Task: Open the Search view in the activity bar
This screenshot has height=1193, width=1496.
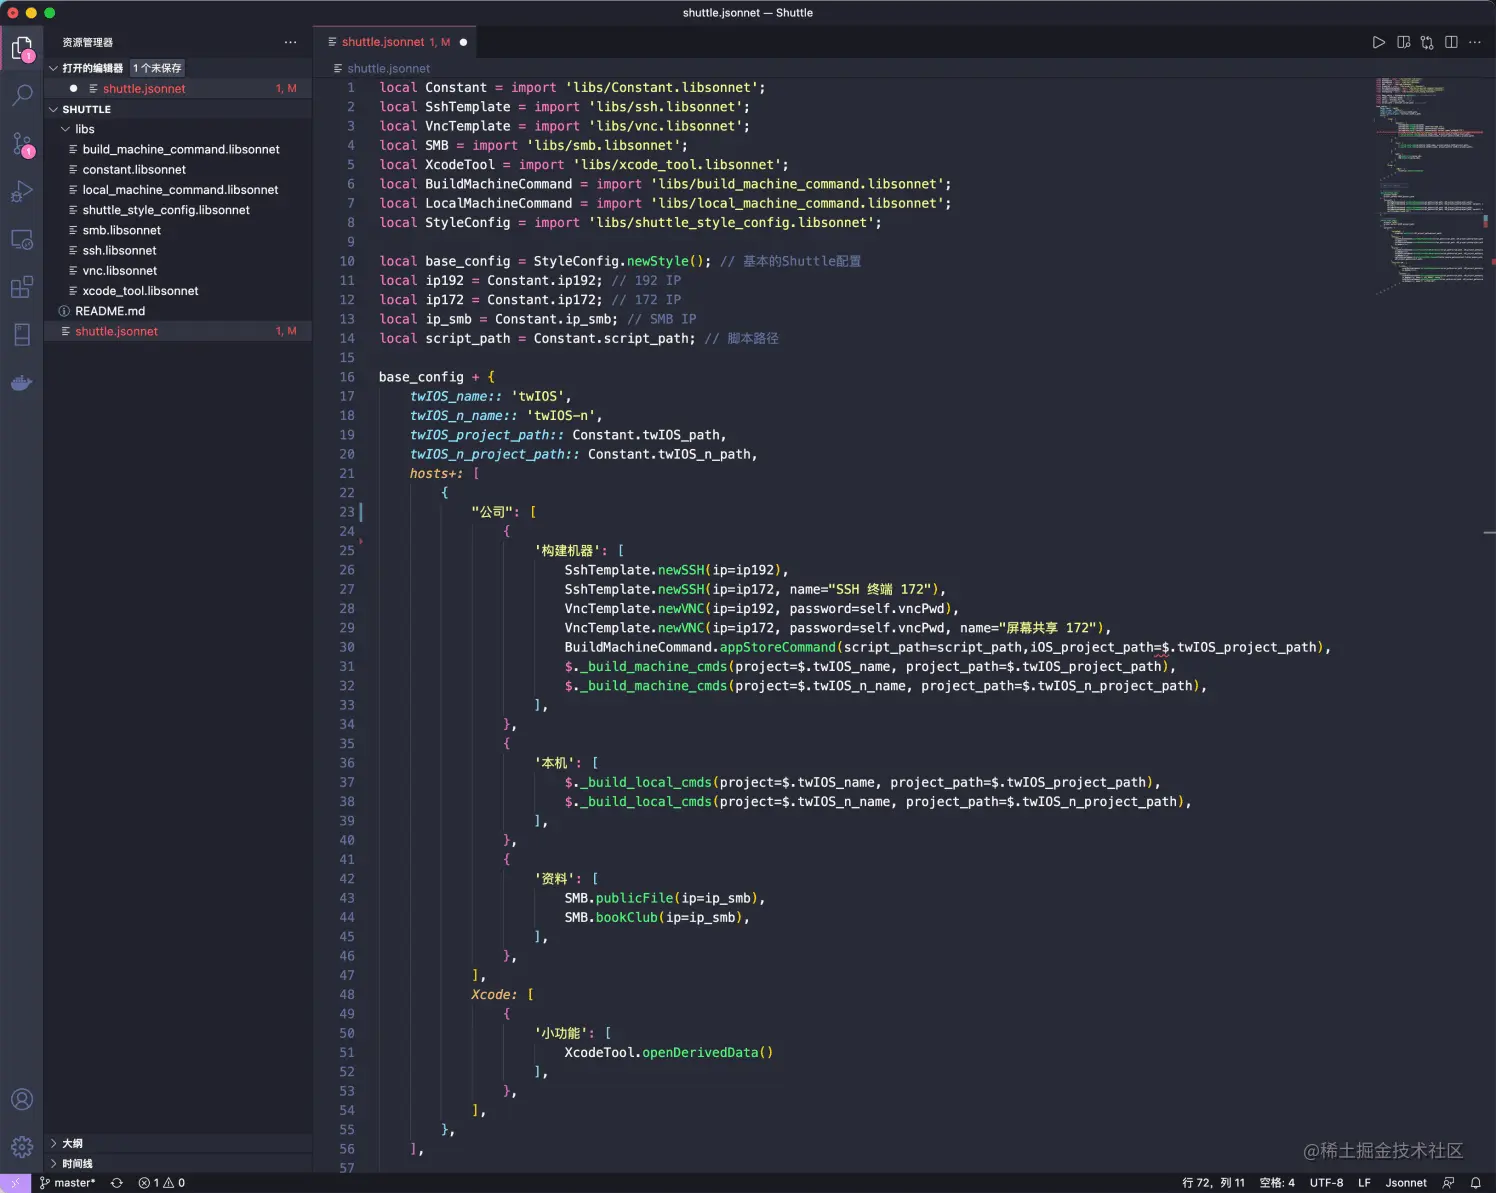Action: (x=22, y=95)
